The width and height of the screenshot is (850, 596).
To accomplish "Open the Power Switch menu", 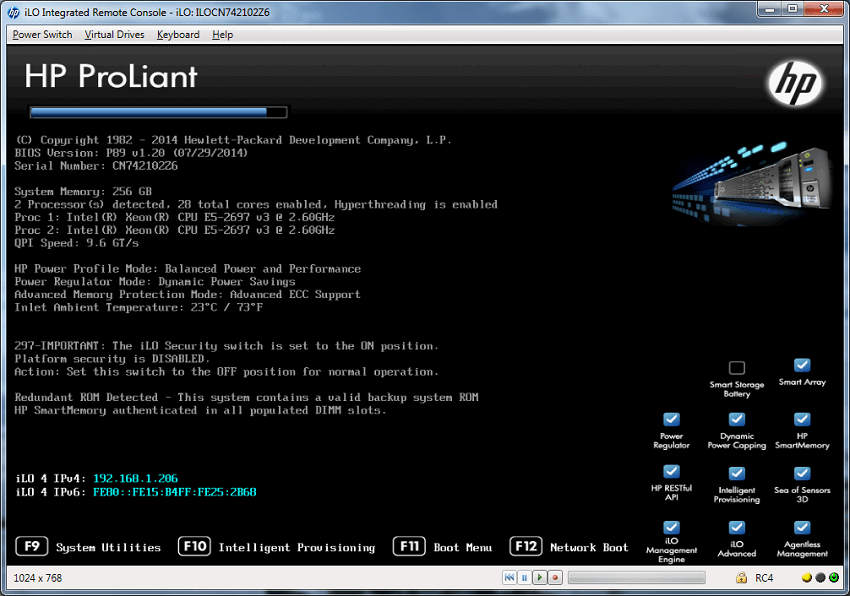I will tap(42, 35).
